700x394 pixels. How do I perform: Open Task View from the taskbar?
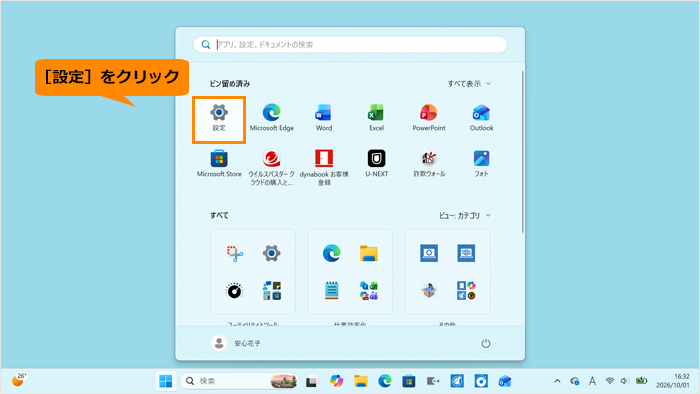[x=311, y=382]
